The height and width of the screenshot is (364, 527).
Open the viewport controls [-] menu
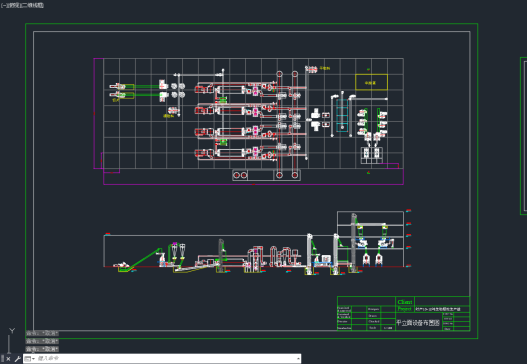[4, 5]
